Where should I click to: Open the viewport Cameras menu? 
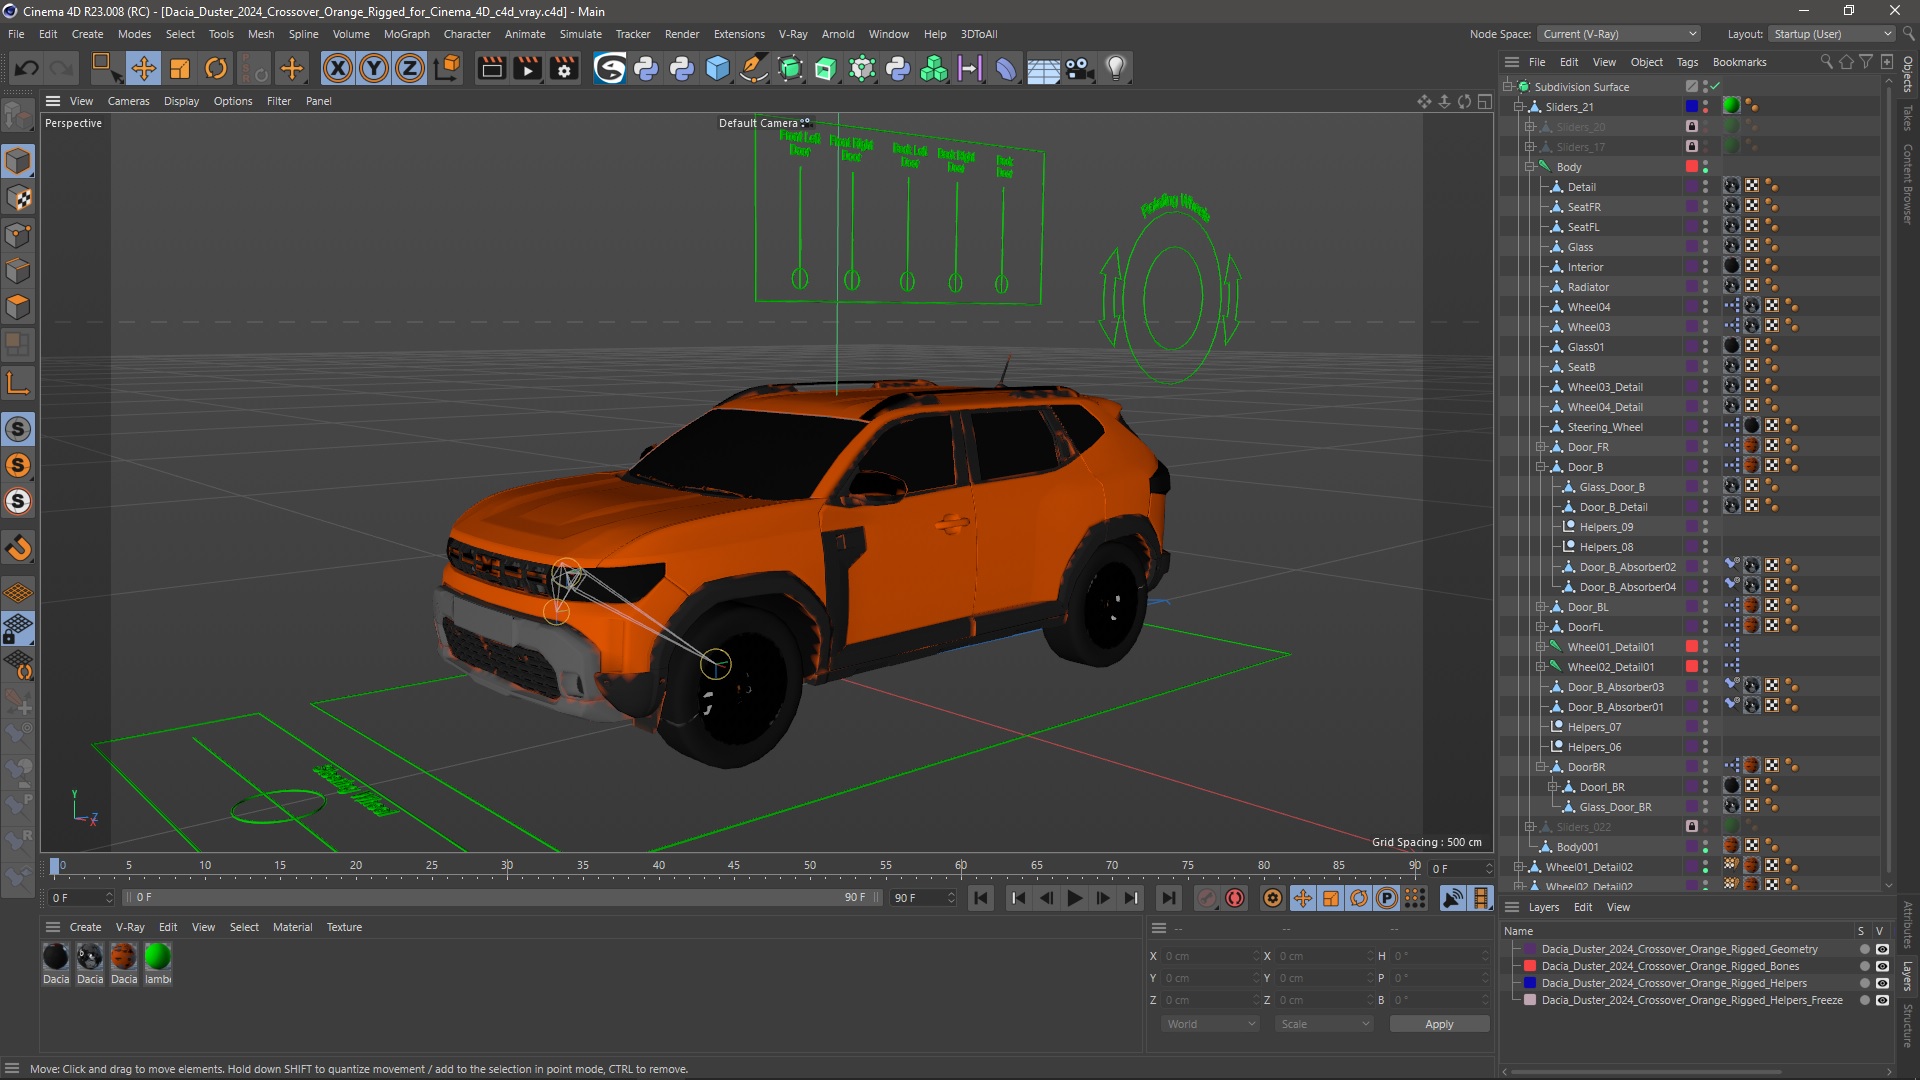click(128, 101)
